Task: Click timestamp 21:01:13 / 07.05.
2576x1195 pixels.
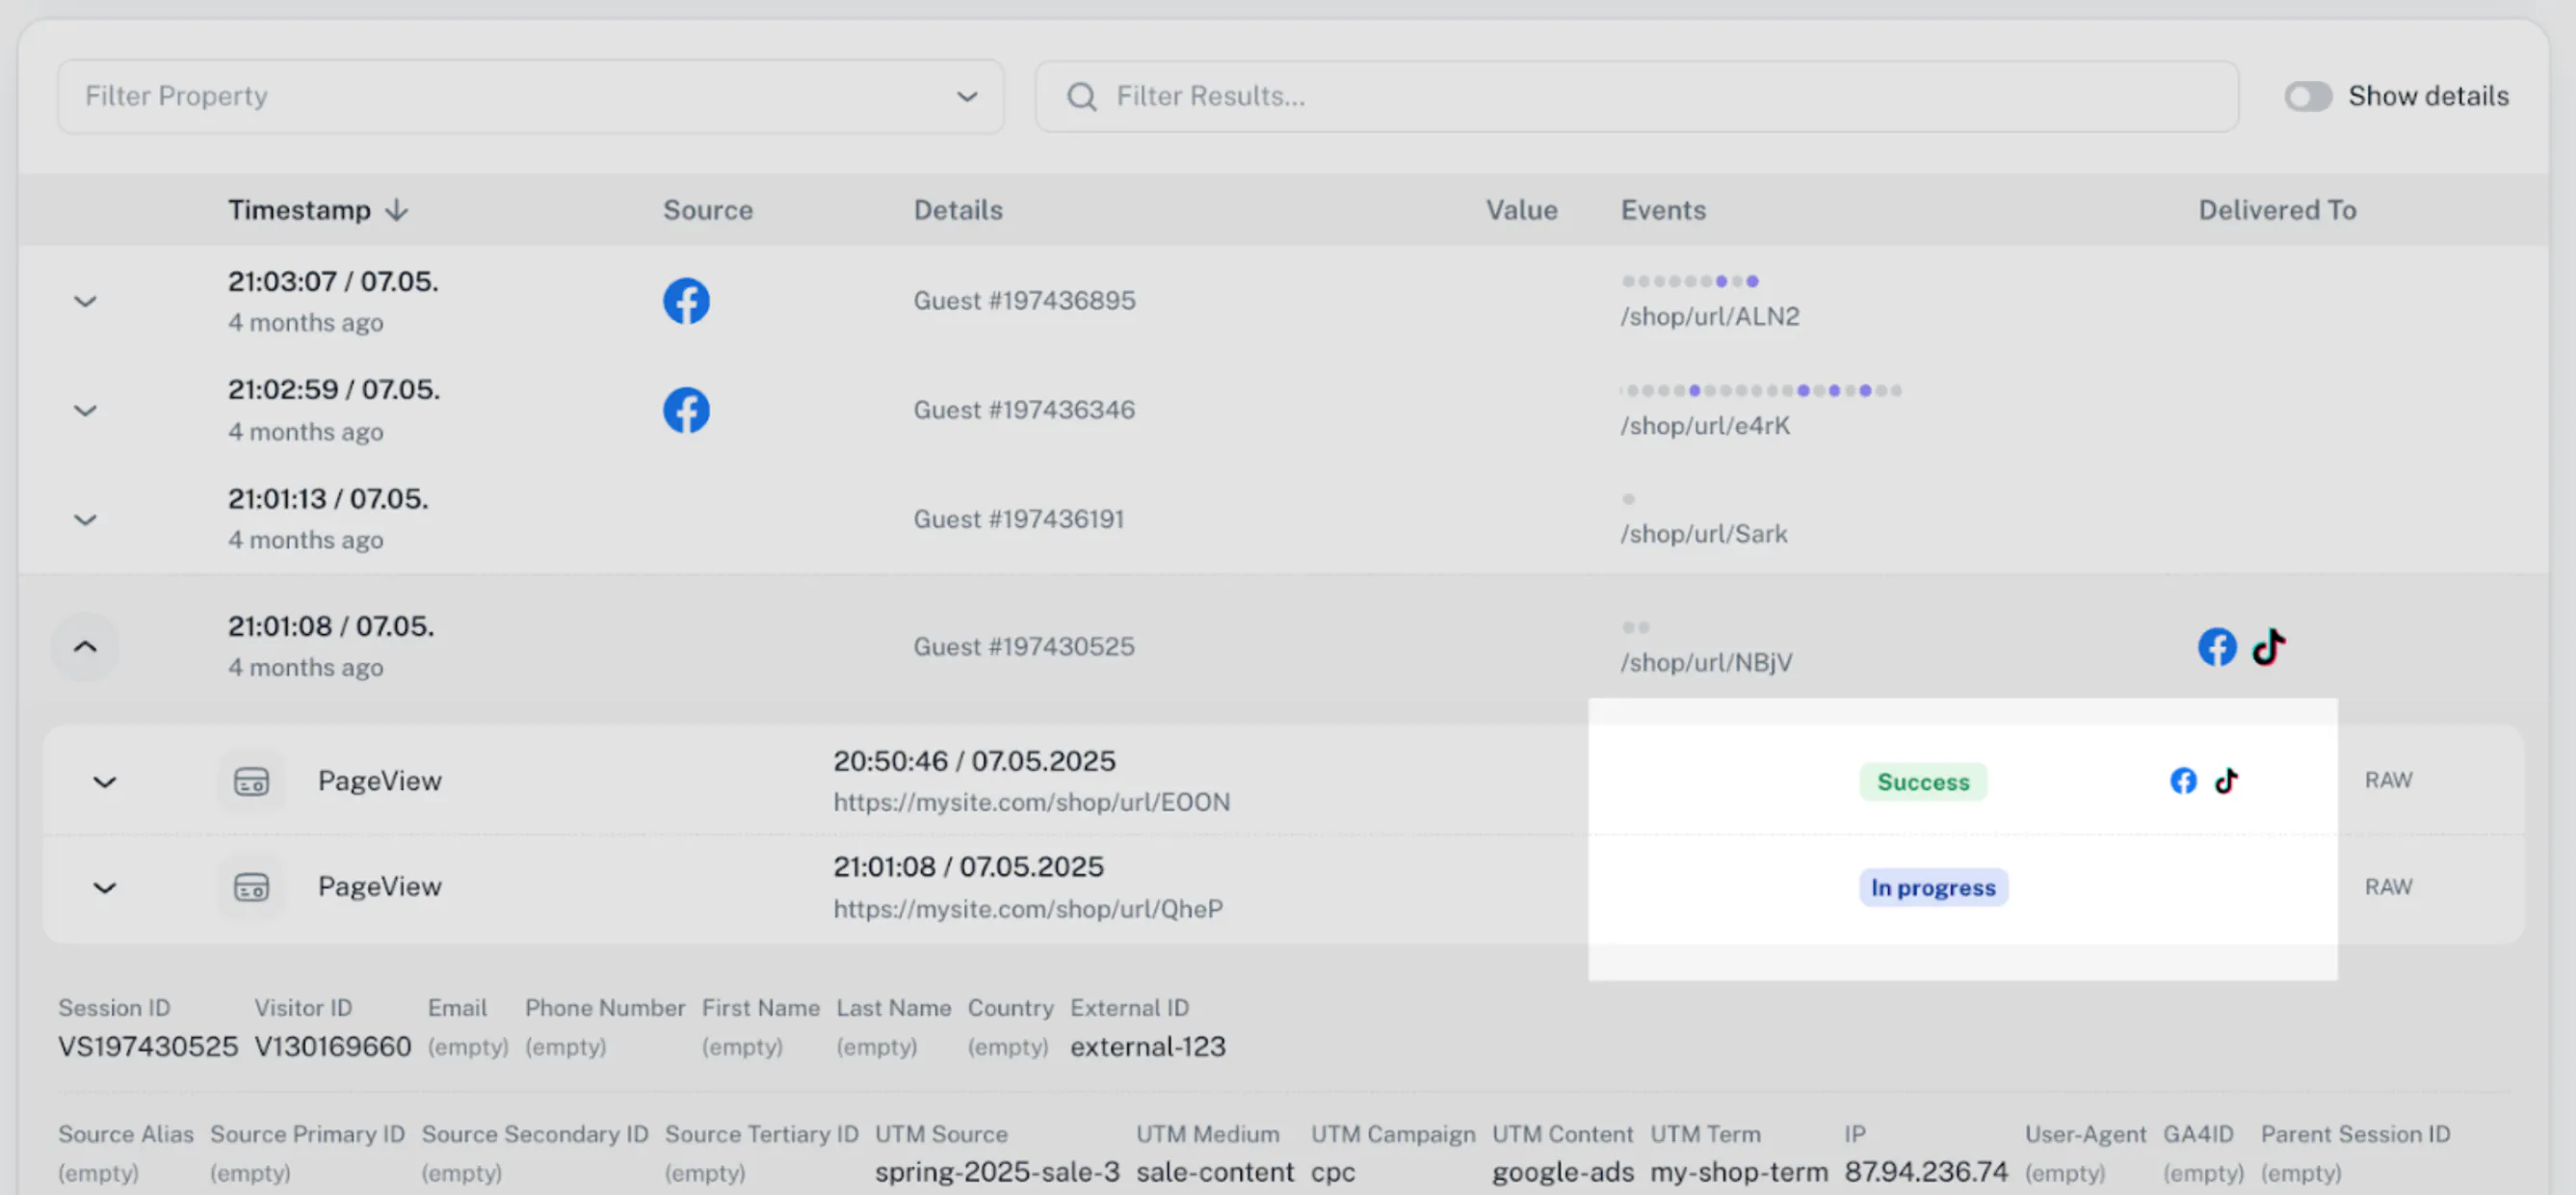Action: (327, 499)
